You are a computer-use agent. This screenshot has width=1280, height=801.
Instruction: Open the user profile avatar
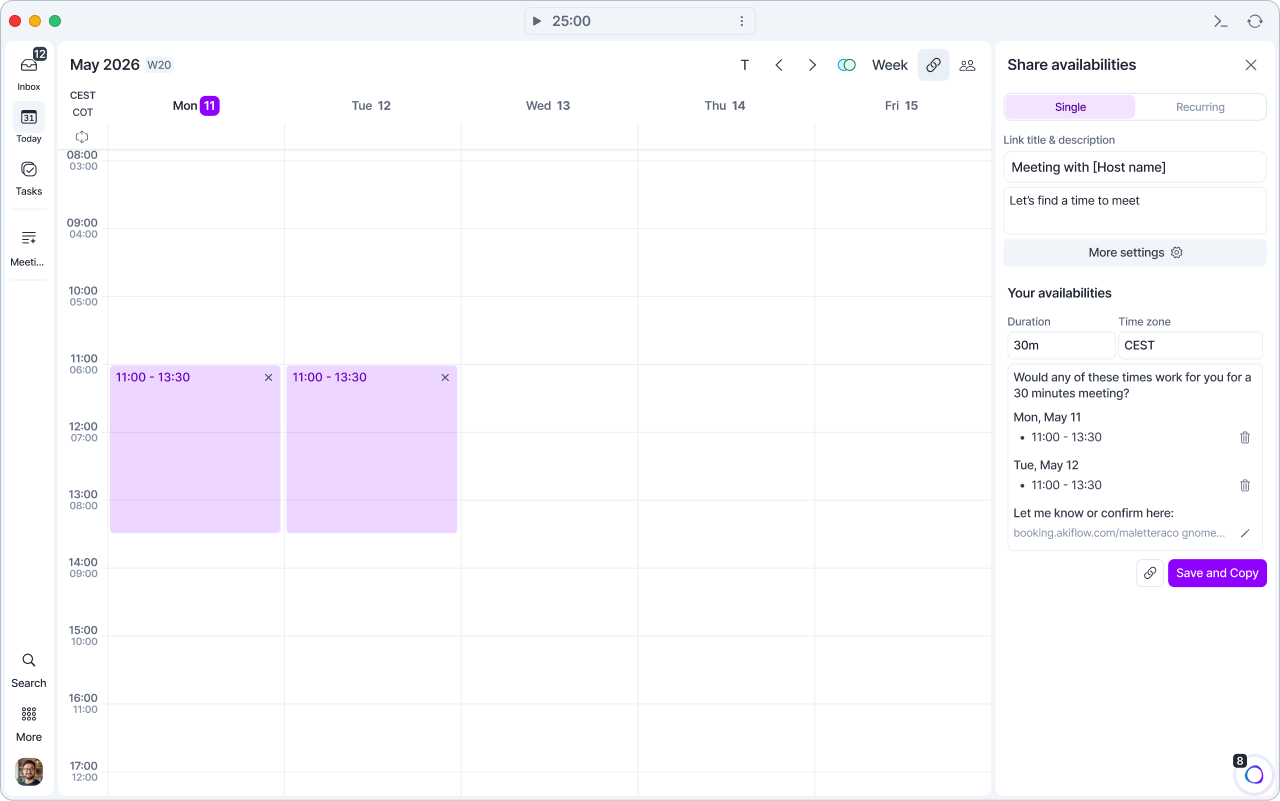29,772
